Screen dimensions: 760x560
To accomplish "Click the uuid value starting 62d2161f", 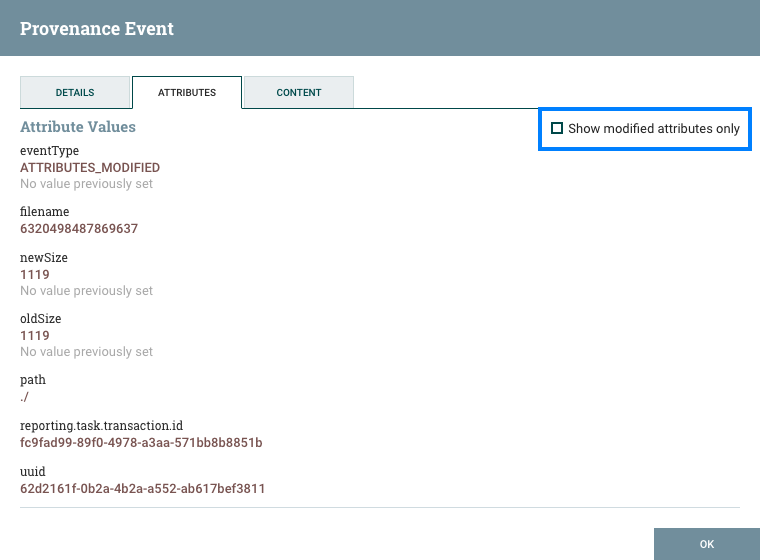I will pos(142,489).
